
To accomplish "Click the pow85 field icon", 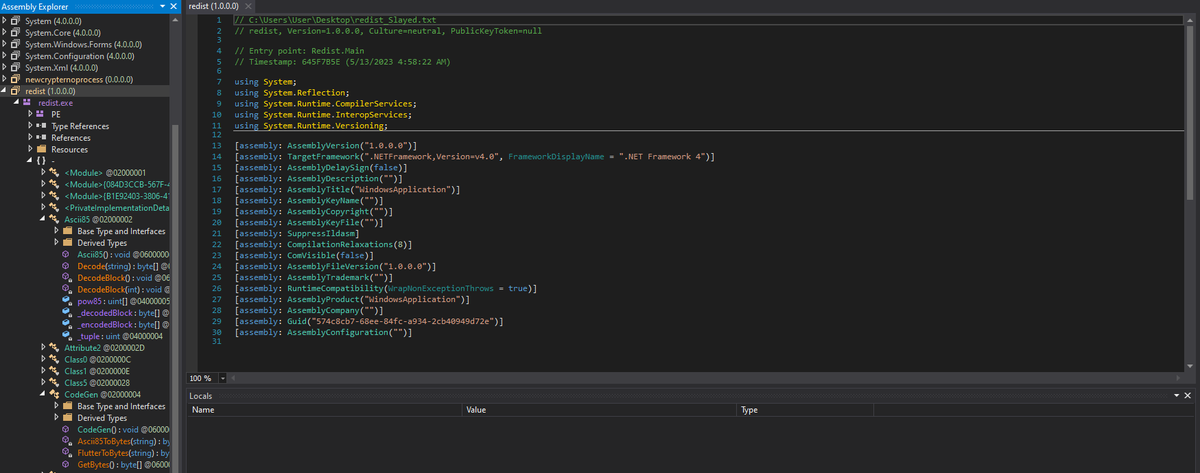I will pos(67,301).
